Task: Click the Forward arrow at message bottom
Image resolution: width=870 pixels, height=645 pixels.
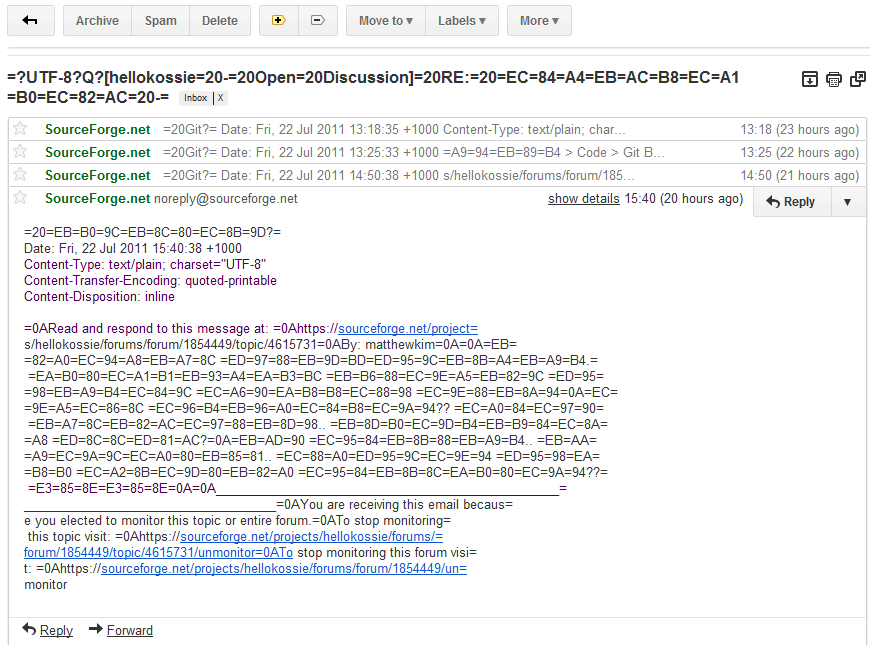Action: pos(96,630)
